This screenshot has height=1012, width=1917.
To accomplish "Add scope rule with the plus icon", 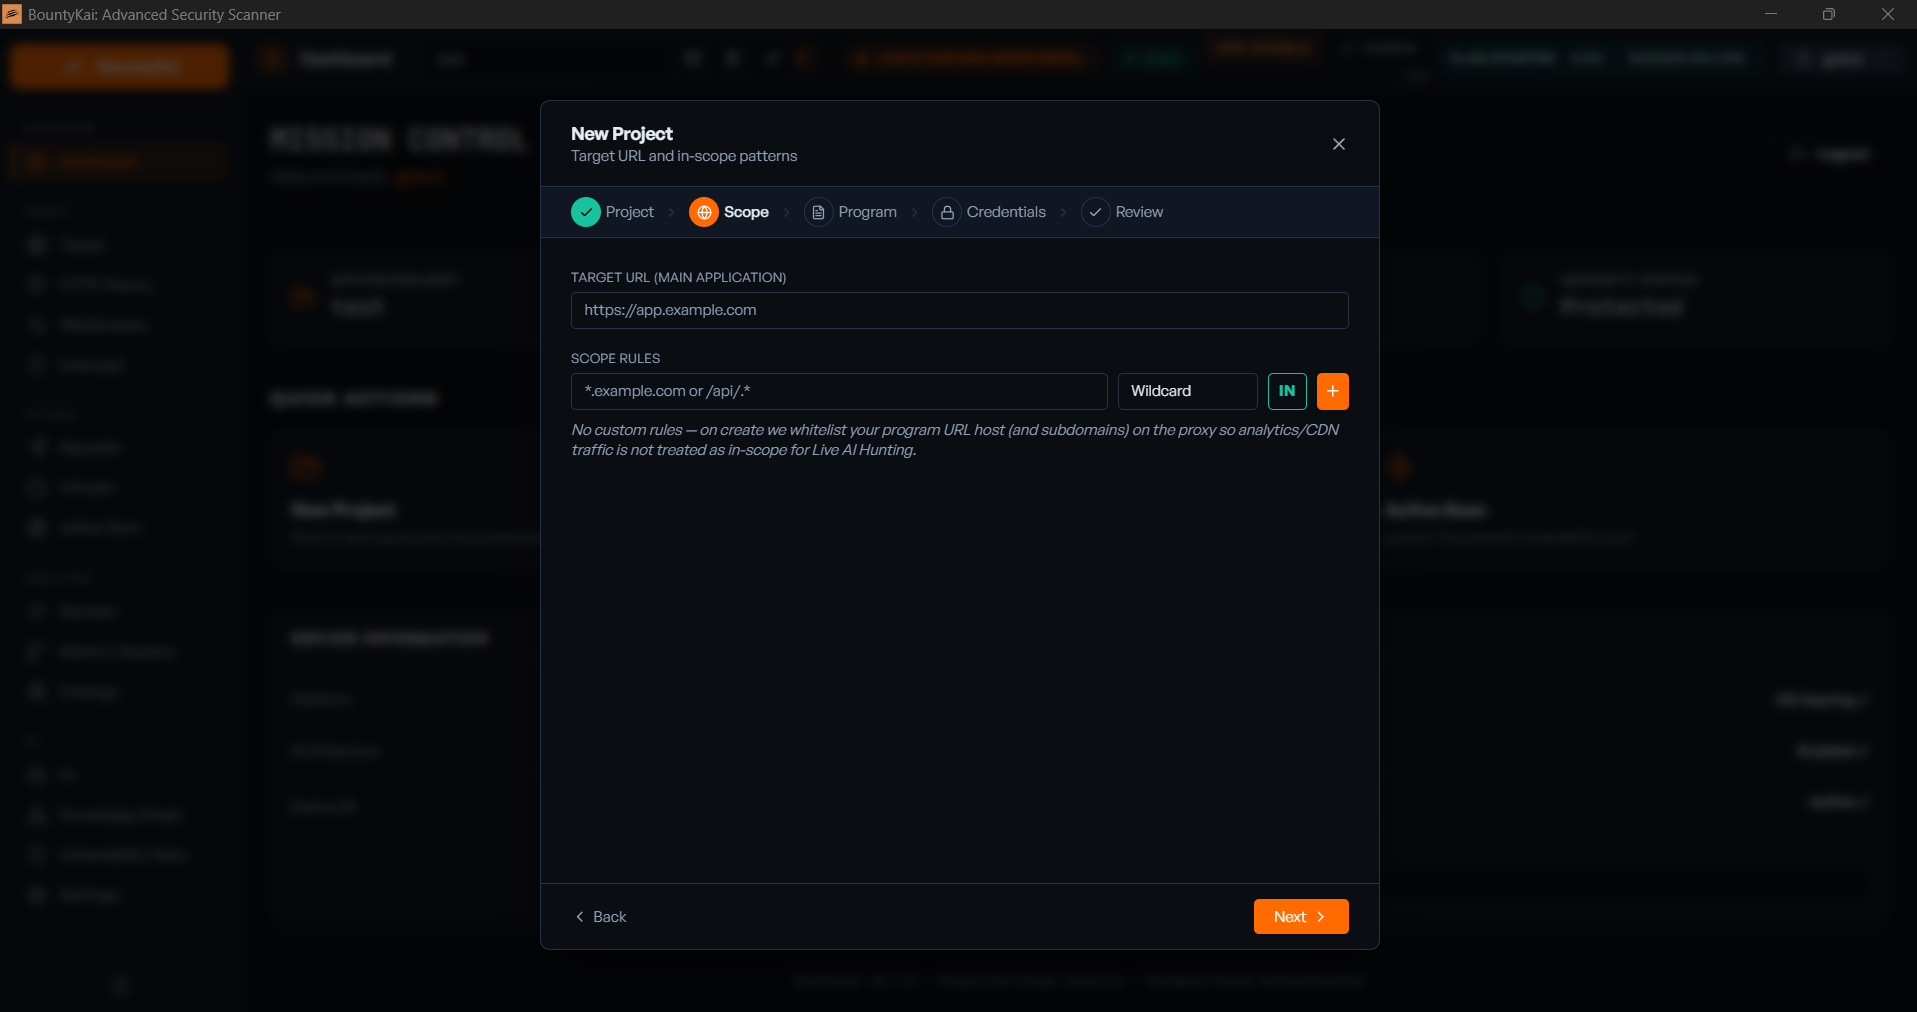I will (1332, 391).
